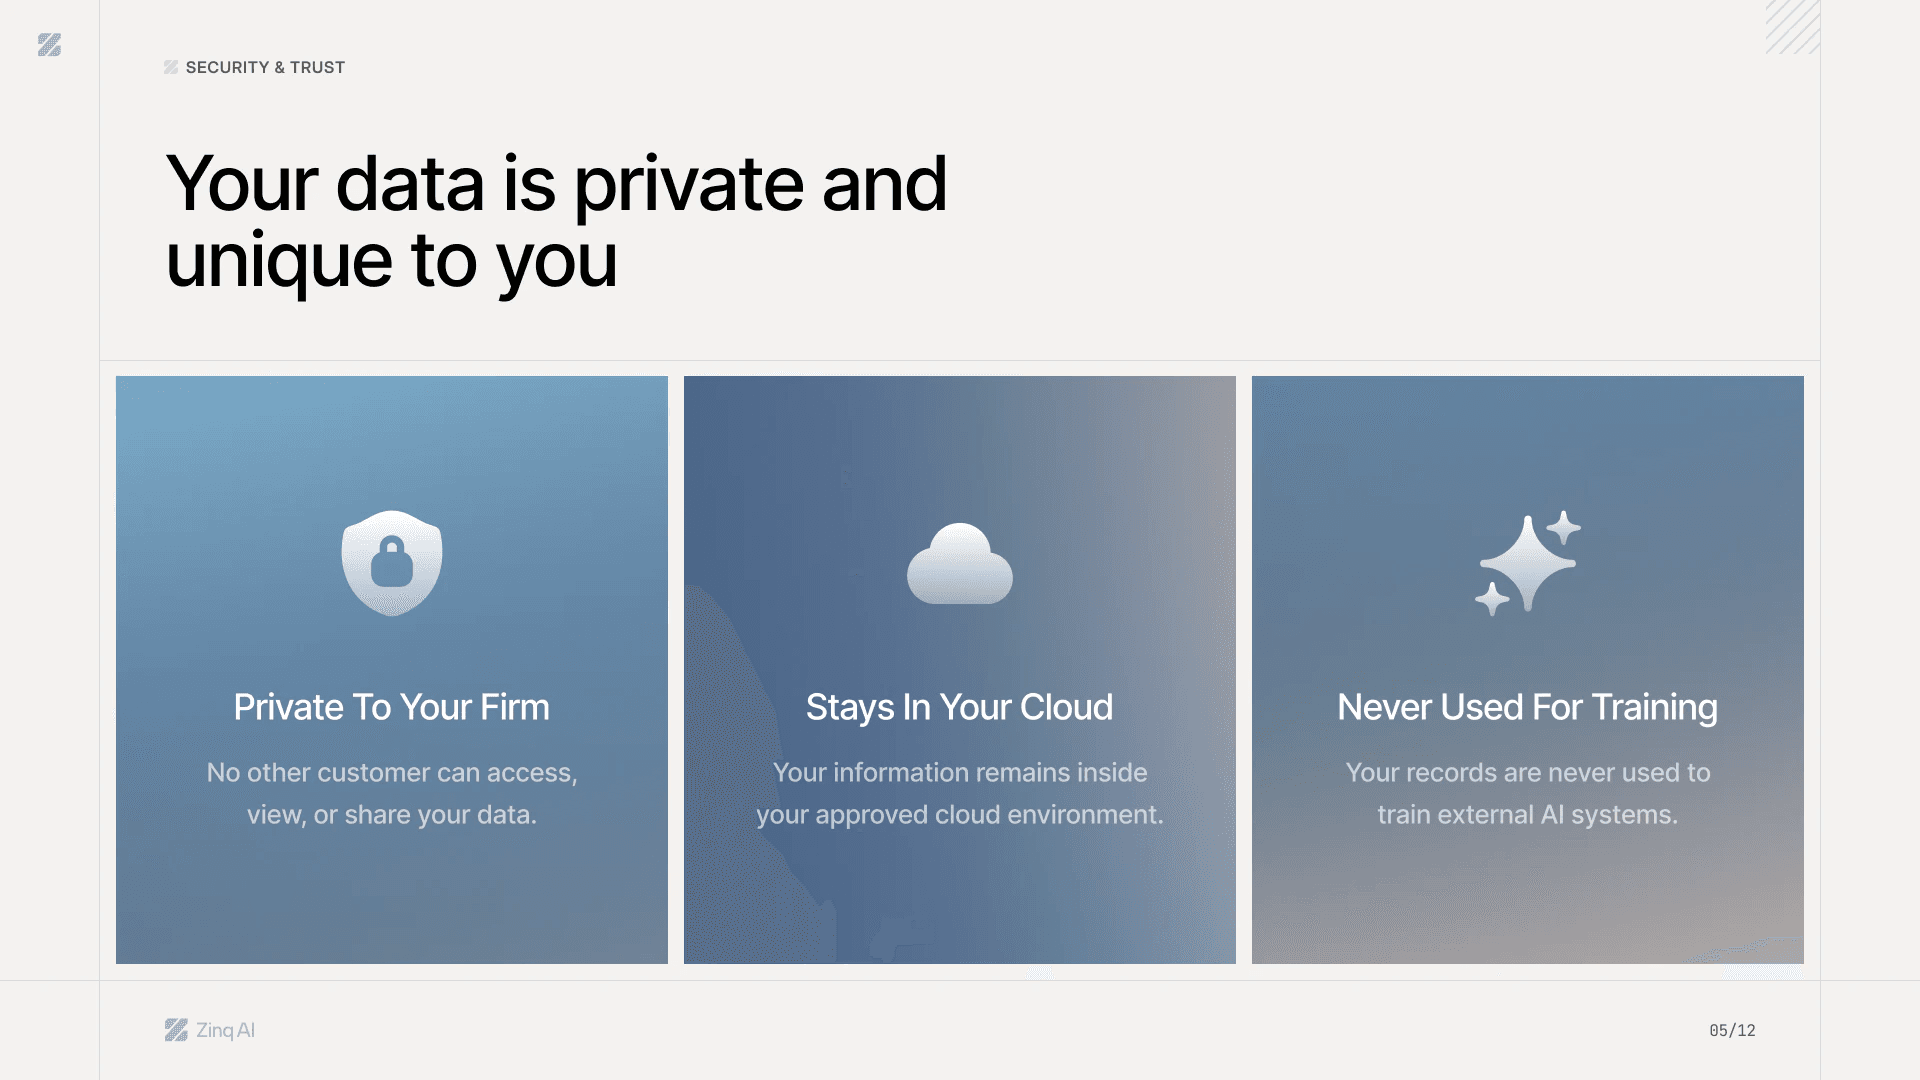
Task: Click text 'Your information remains inside your approved cloud environment.'
Action: [960, 793]
